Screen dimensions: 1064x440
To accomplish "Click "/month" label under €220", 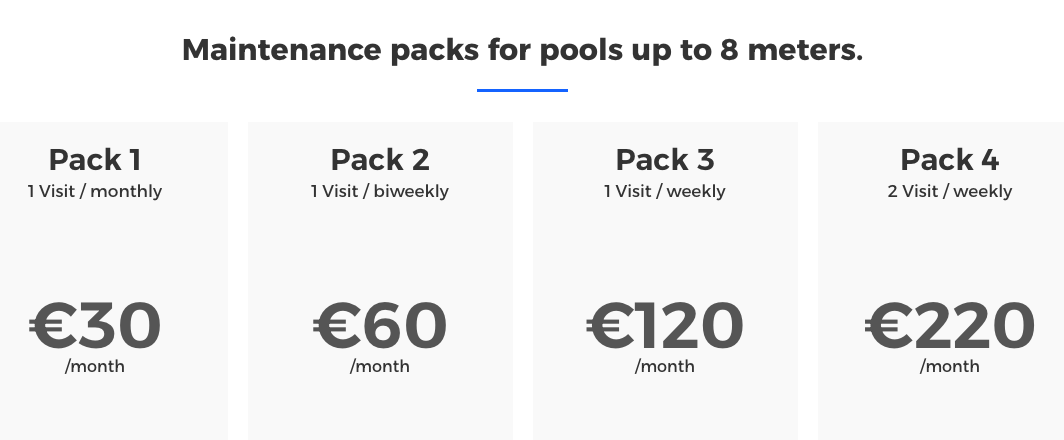I will [950, 366].
